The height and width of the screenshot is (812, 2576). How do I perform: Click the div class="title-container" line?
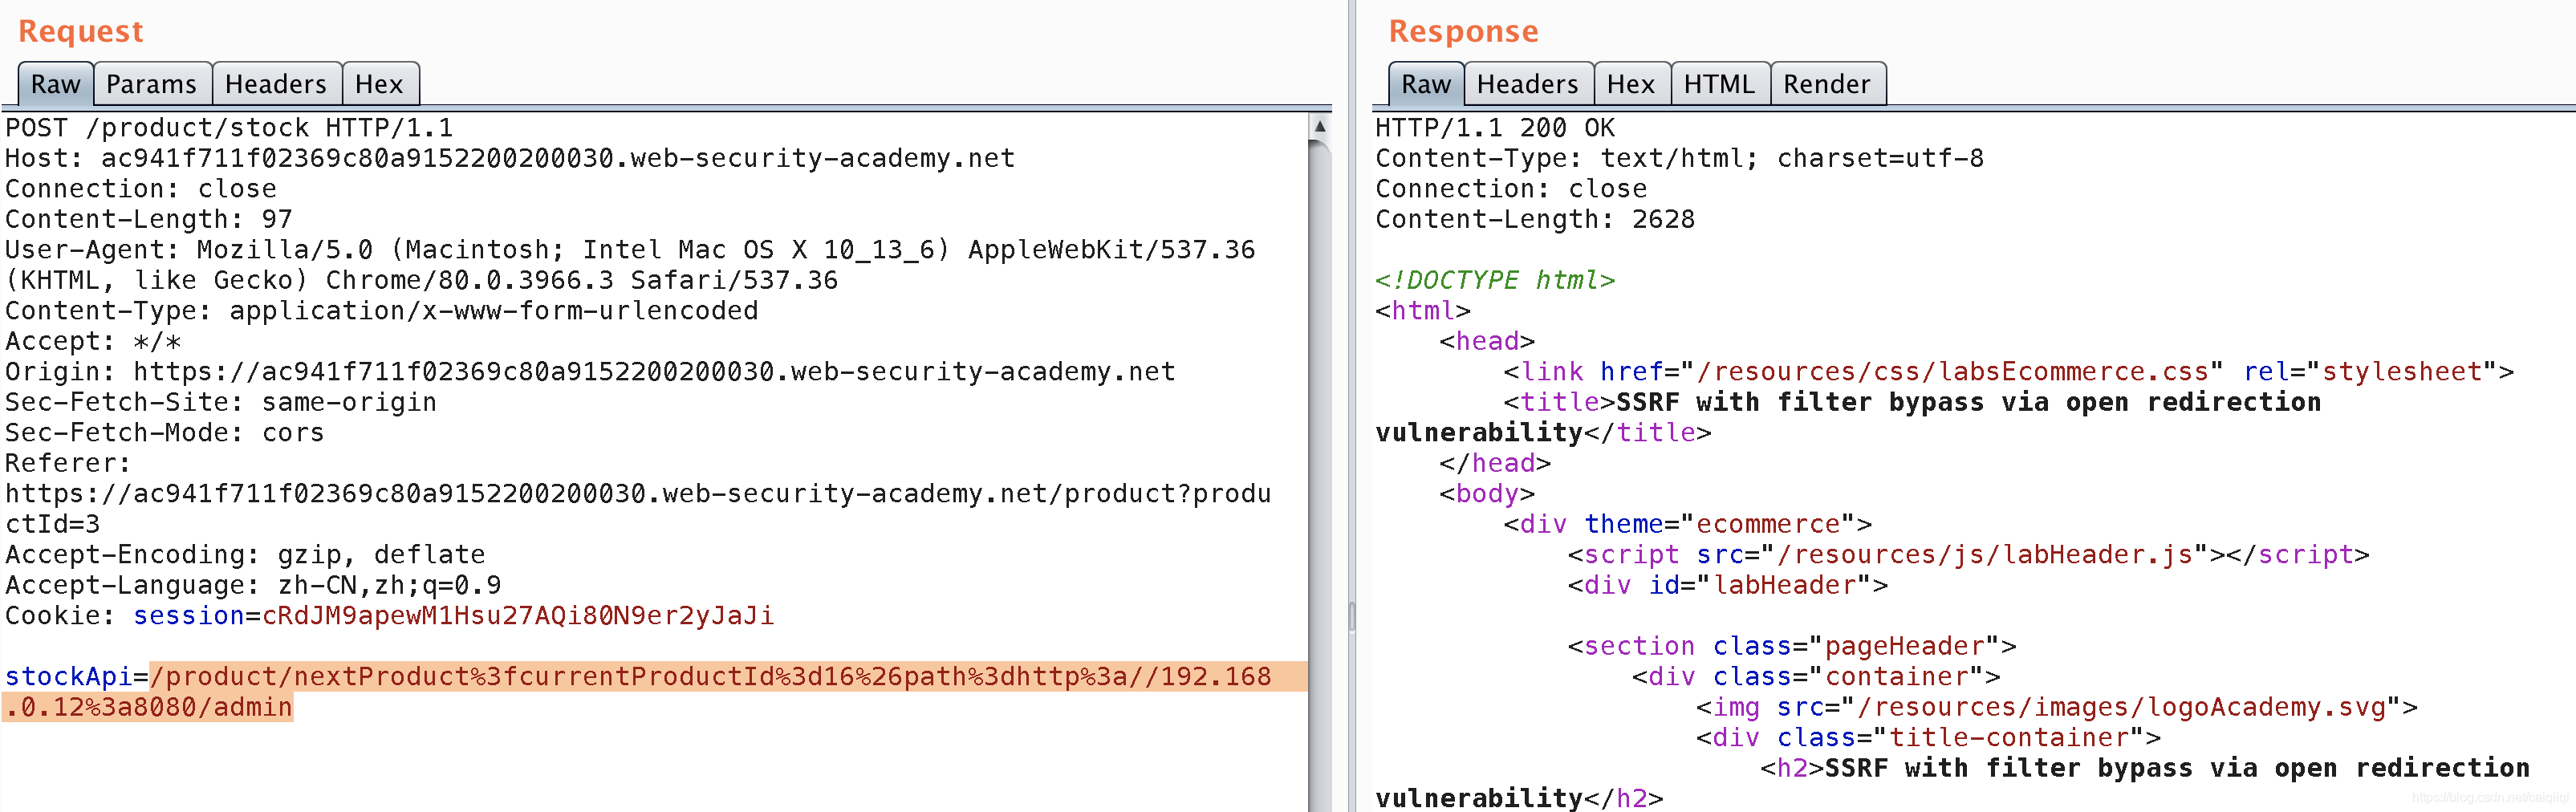(1928, 738)
